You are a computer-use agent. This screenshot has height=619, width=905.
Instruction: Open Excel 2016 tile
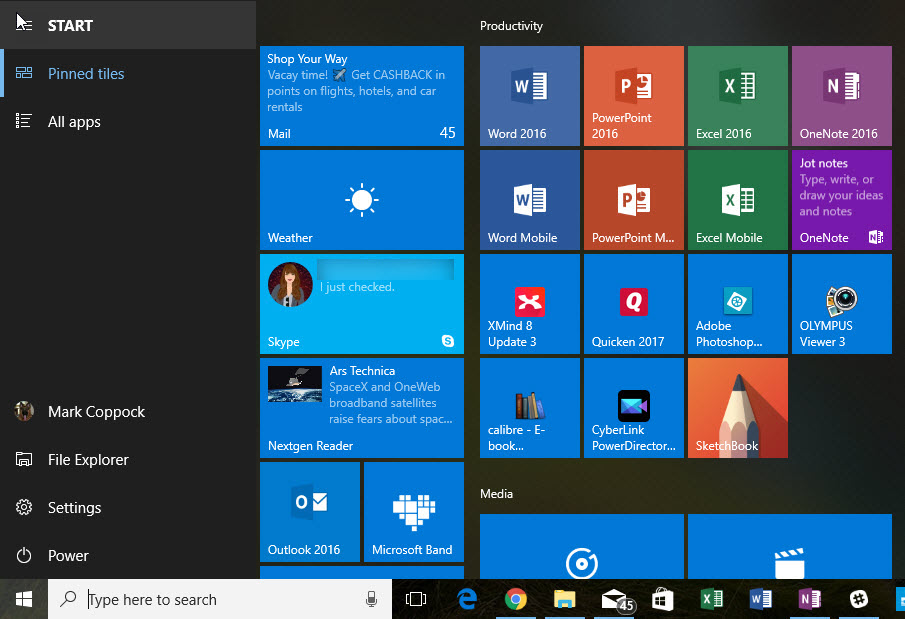737,95
